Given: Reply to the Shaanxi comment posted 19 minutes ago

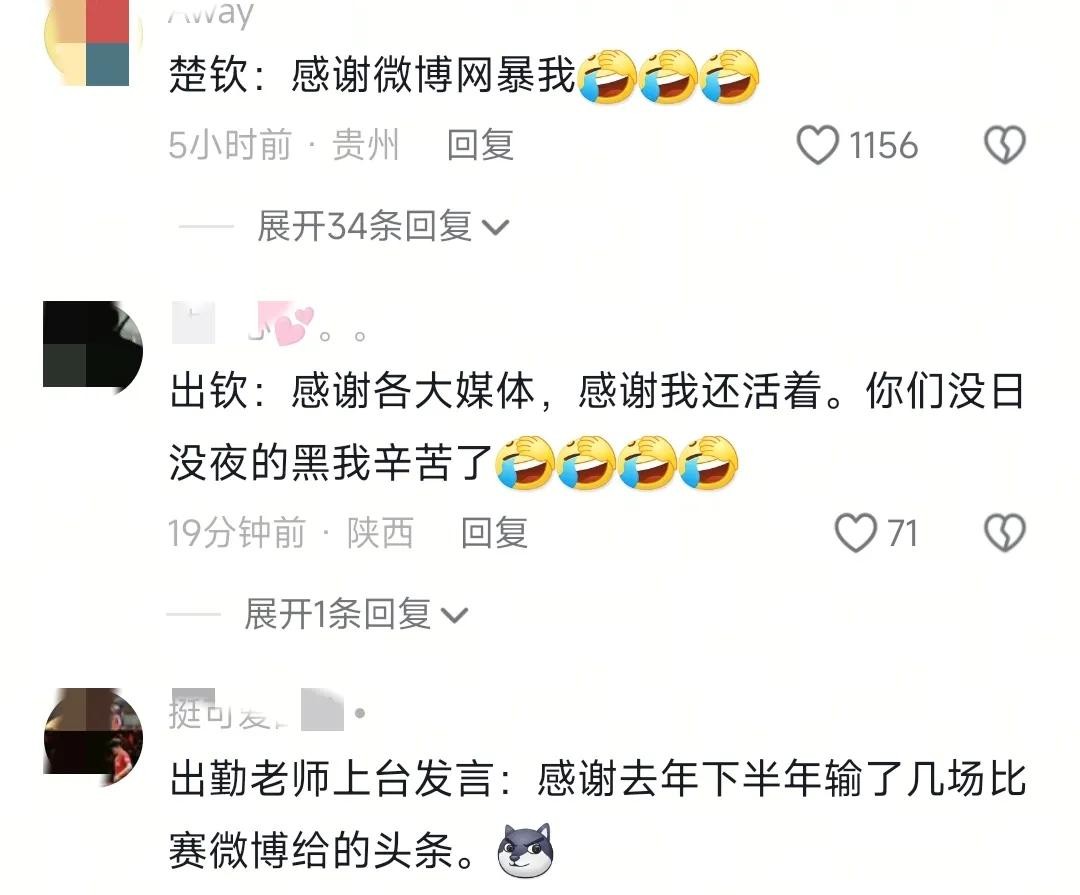Looking at the screenshot, I should [x=495, y=533].
